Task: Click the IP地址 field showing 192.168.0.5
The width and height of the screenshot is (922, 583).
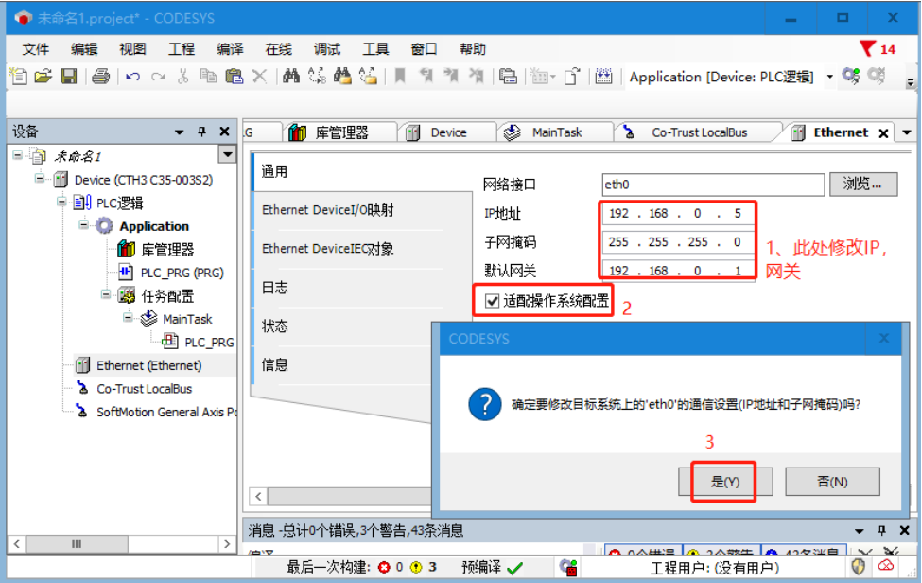Action: [x=678, y=214]
